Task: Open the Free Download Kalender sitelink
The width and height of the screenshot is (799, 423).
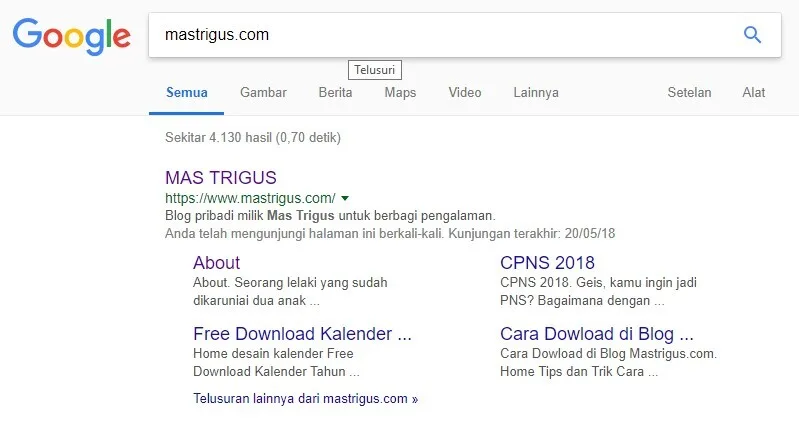Action: [x=302, y=334]
